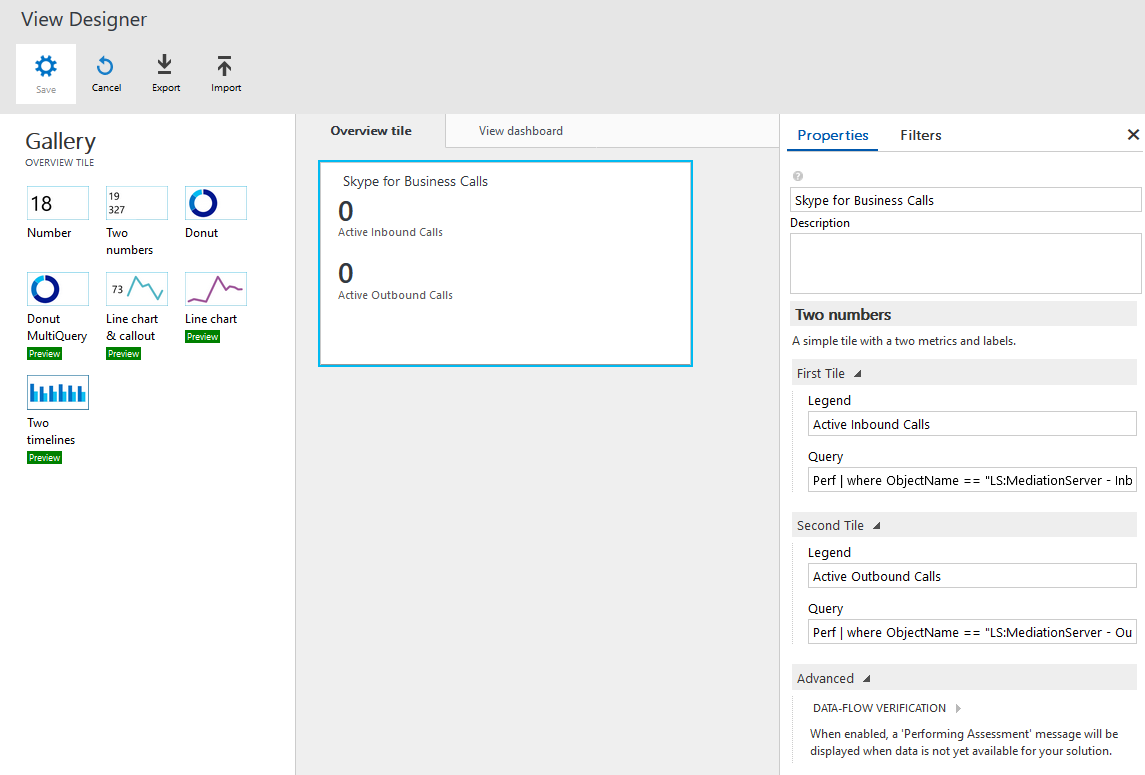This screenshot has width=1145, height=775.
Task: Click the Export download icon
Action: tap(165, 65)
